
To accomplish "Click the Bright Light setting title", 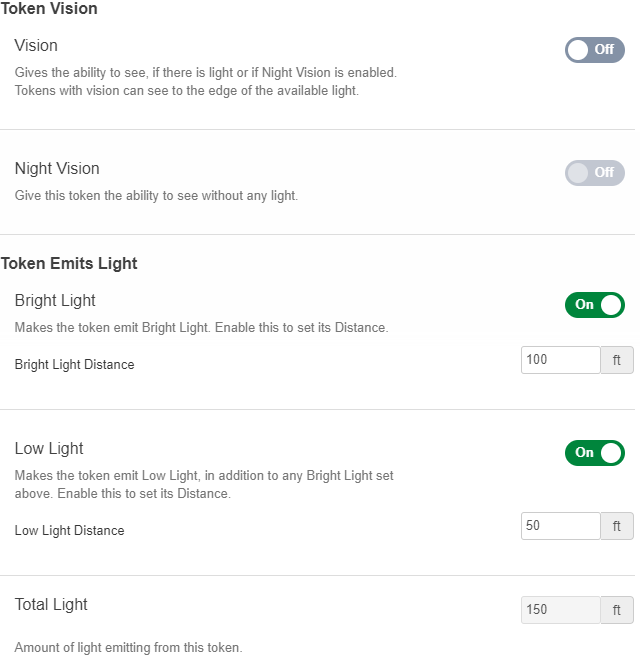I will 55,301.
